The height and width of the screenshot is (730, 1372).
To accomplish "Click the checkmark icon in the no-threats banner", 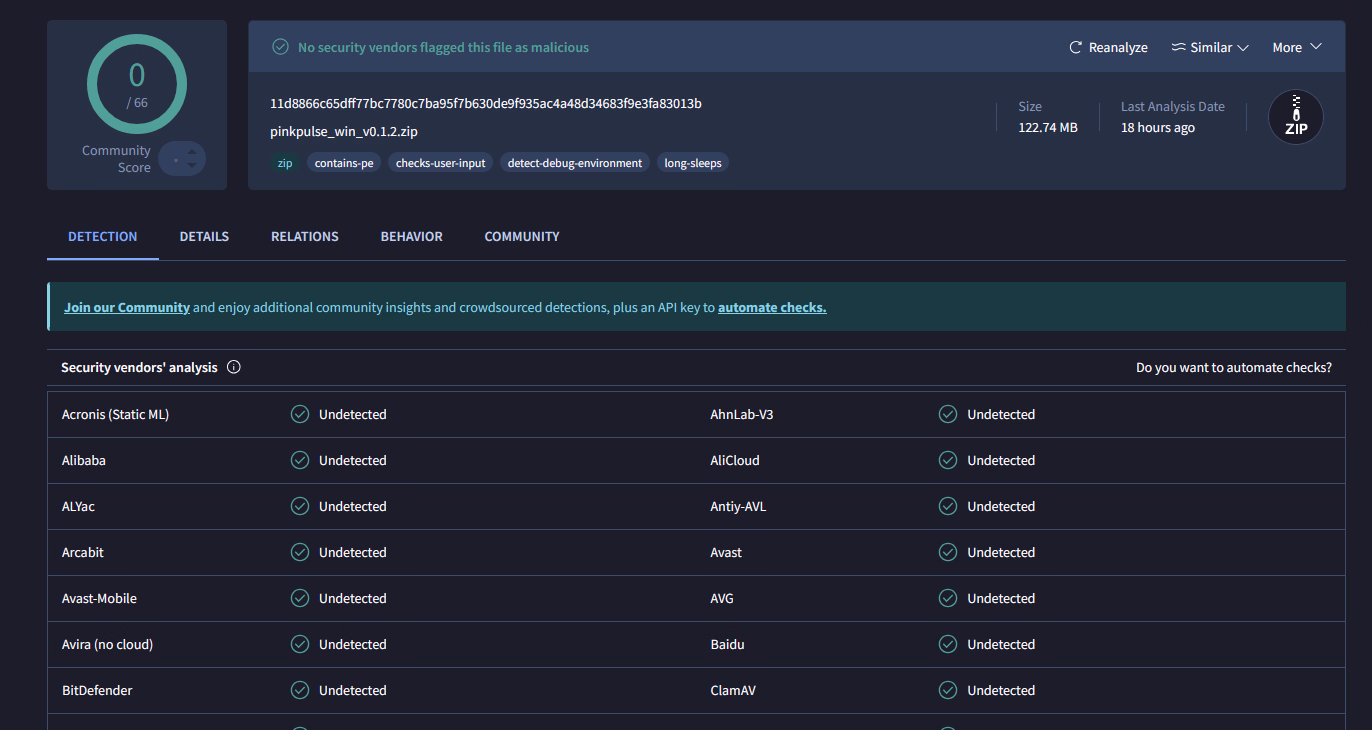I will 281,47.
